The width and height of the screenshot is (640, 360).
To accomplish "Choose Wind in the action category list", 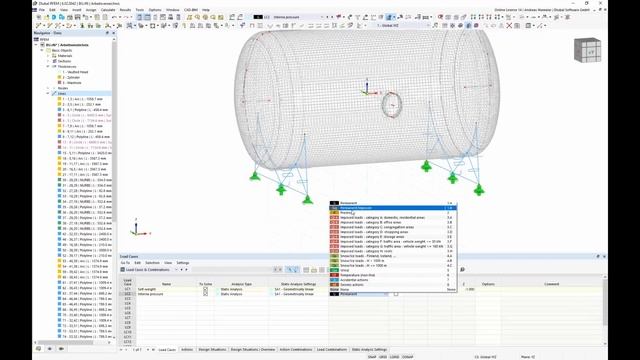I will click(x=393, y=270).
